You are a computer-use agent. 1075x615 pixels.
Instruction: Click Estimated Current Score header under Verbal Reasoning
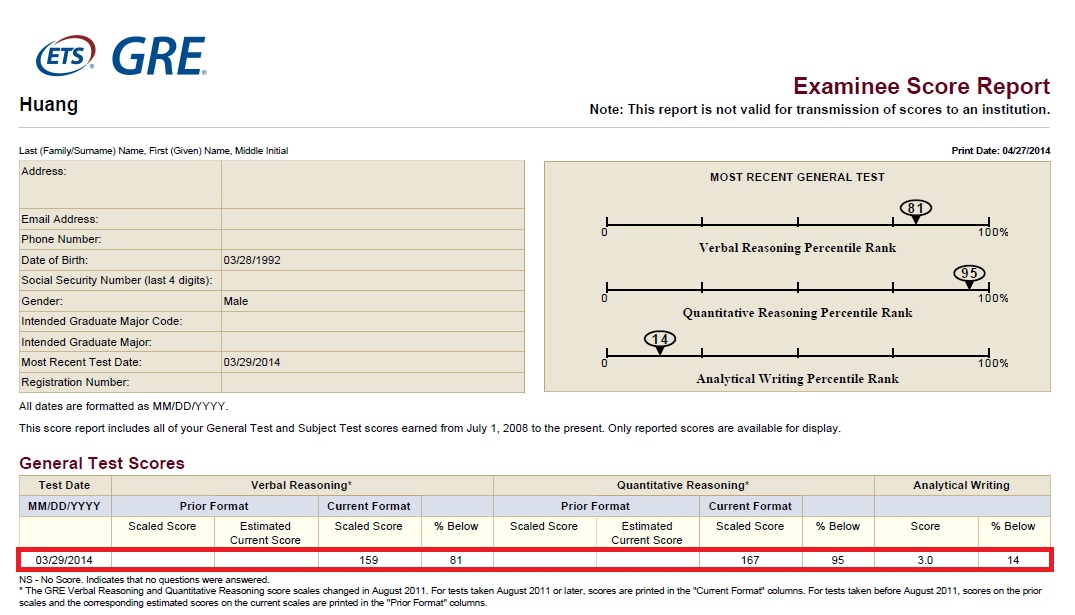tap(265, 533)
